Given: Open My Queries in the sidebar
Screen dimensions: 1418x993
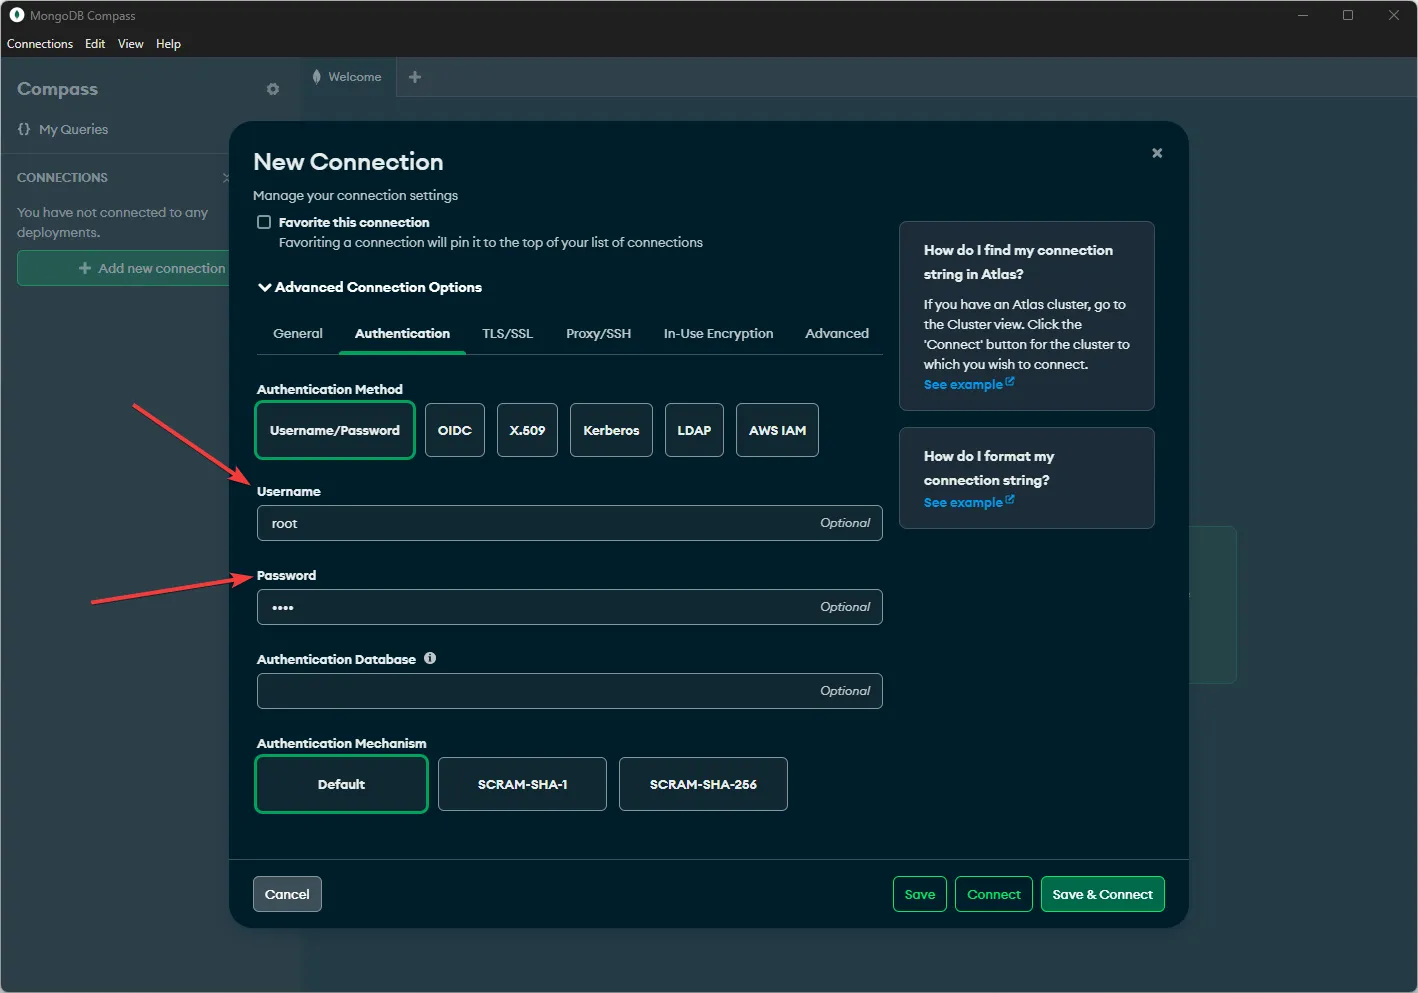Looking at the screenshot, I should [x=72, y=129].
